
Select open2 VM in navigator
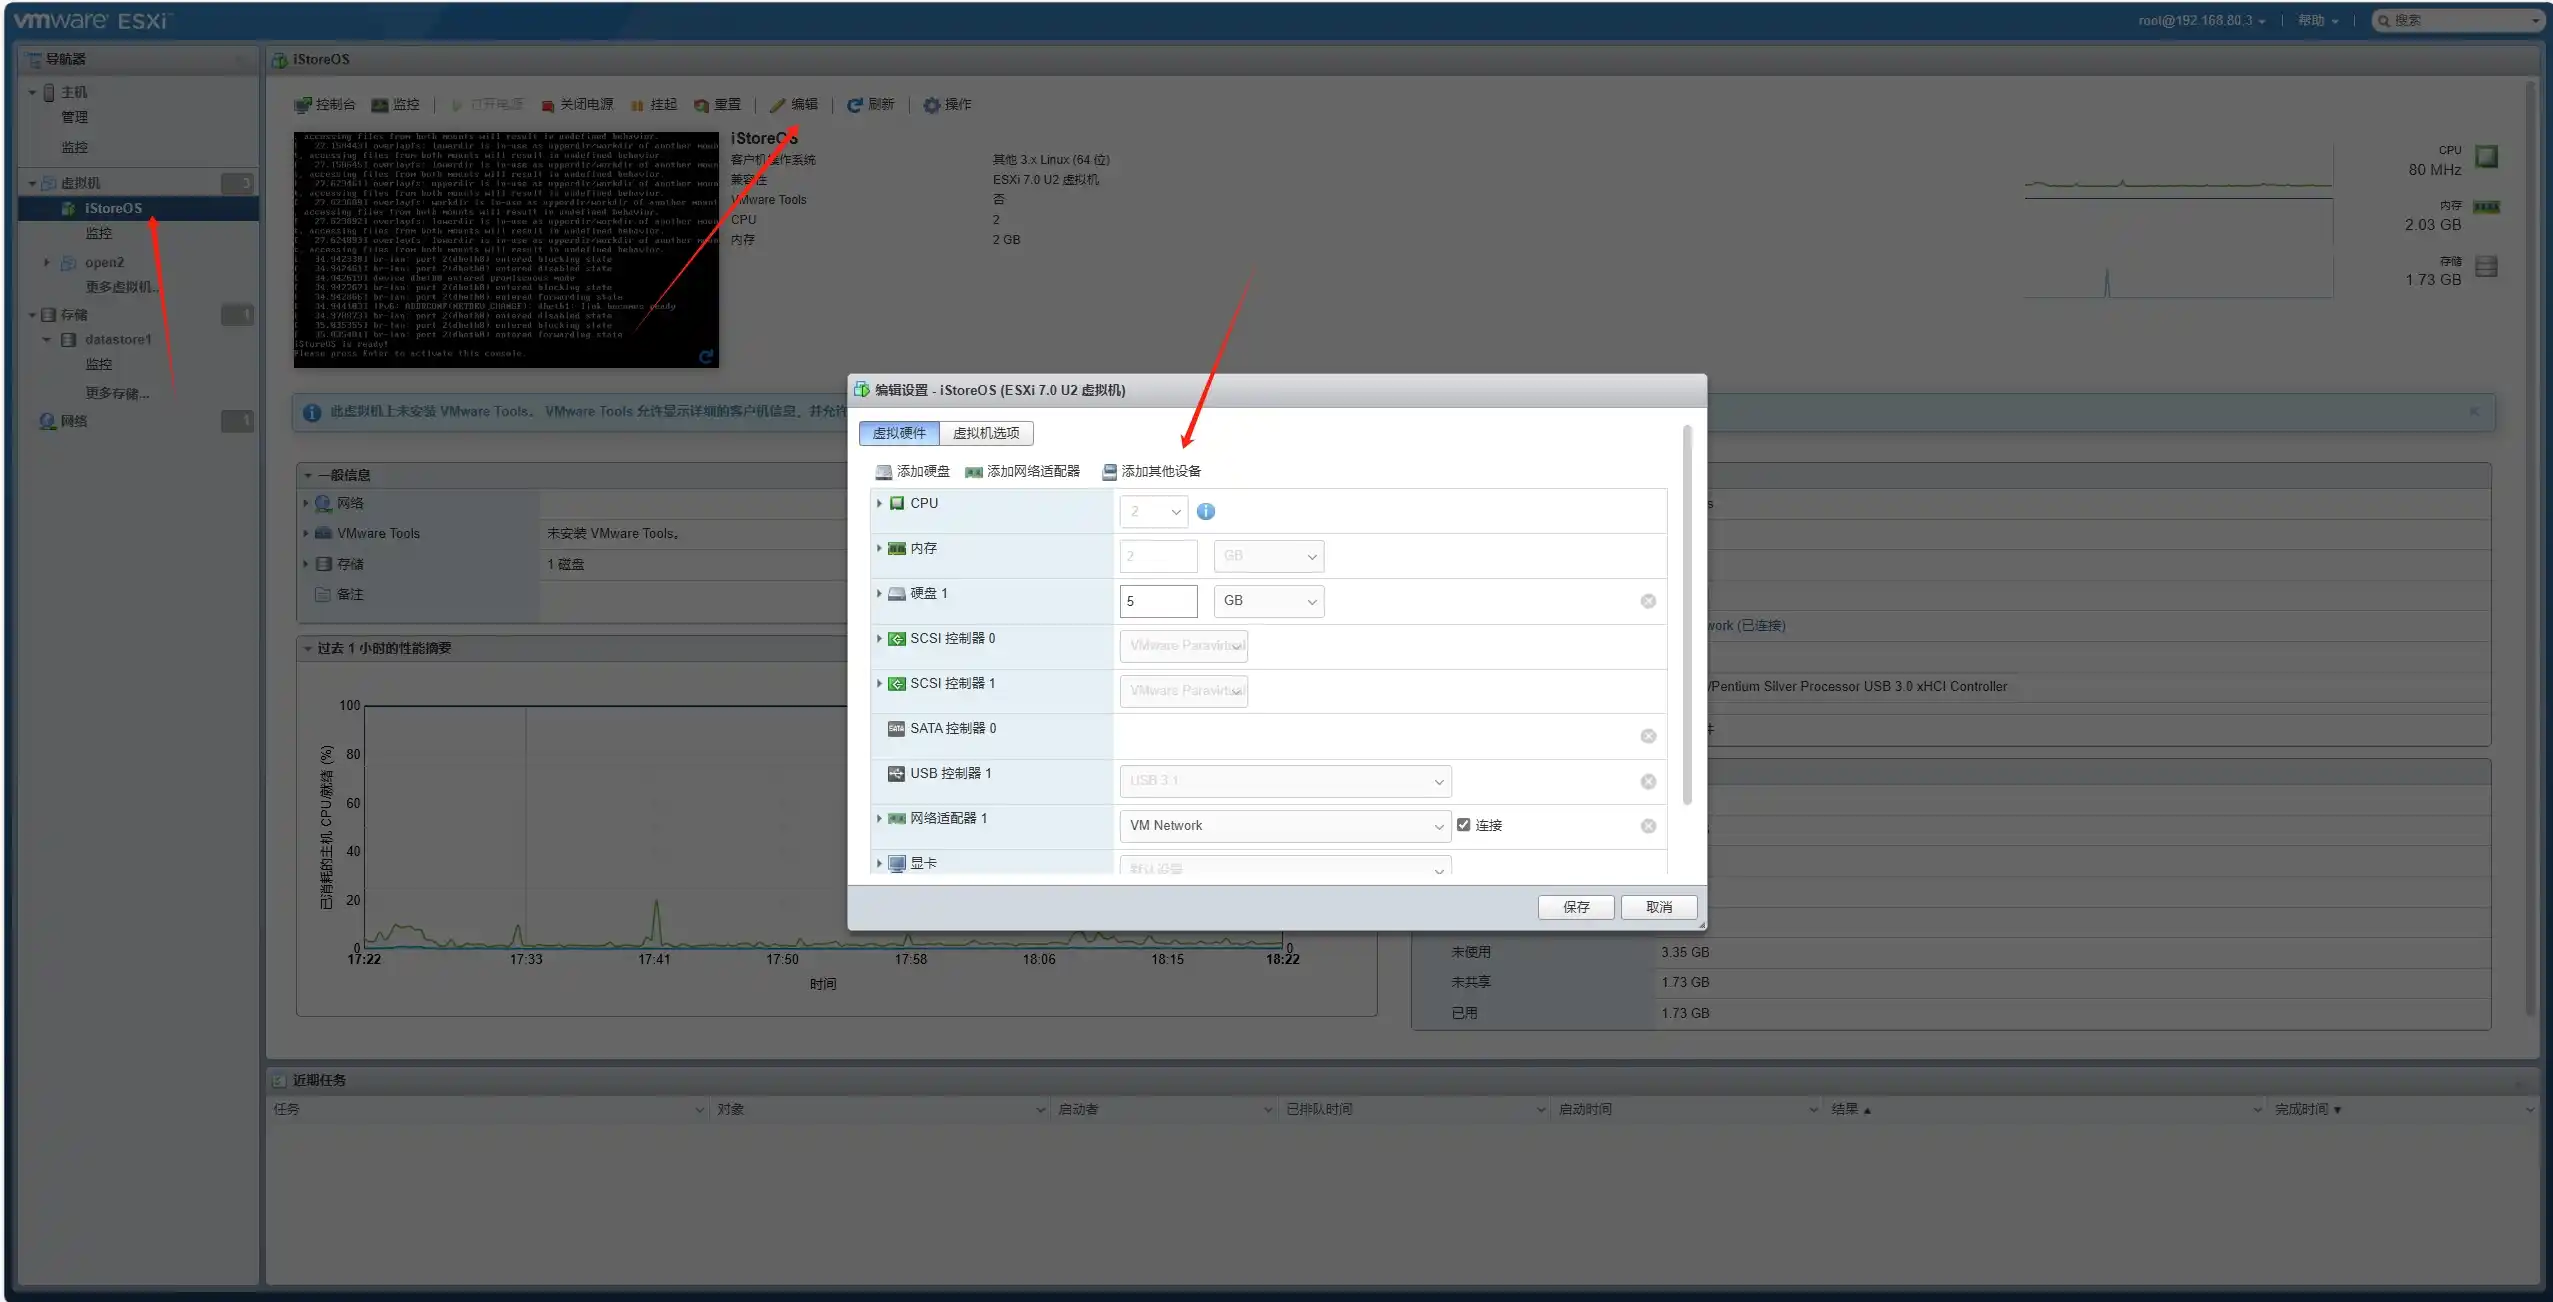[x=104, y=263]
